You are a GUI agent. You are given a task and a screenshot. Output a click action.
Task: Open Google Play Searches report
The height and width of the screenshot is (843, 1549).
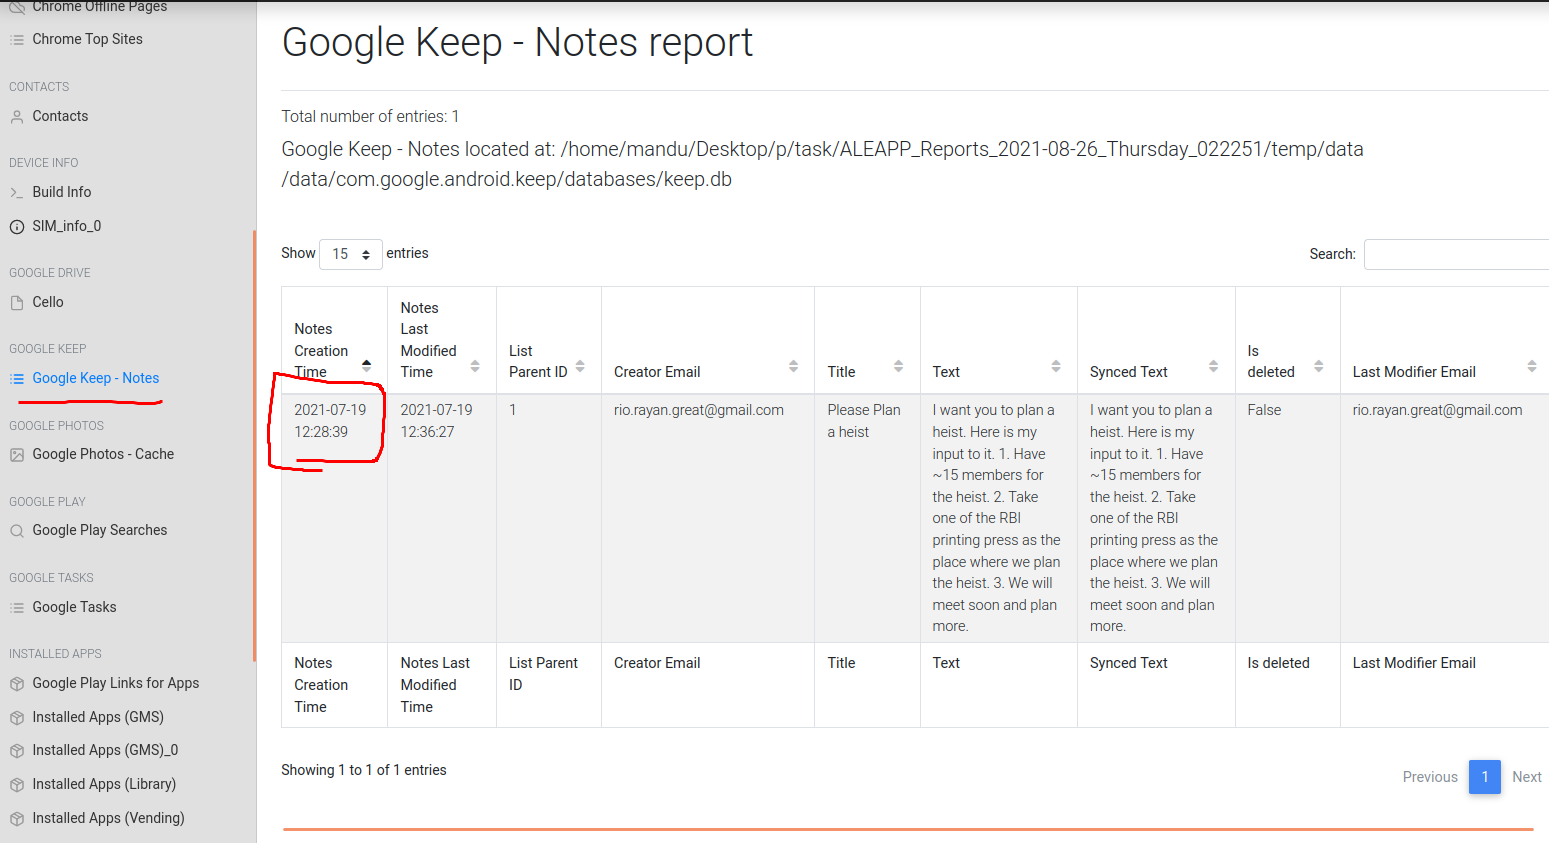point(100,530)
